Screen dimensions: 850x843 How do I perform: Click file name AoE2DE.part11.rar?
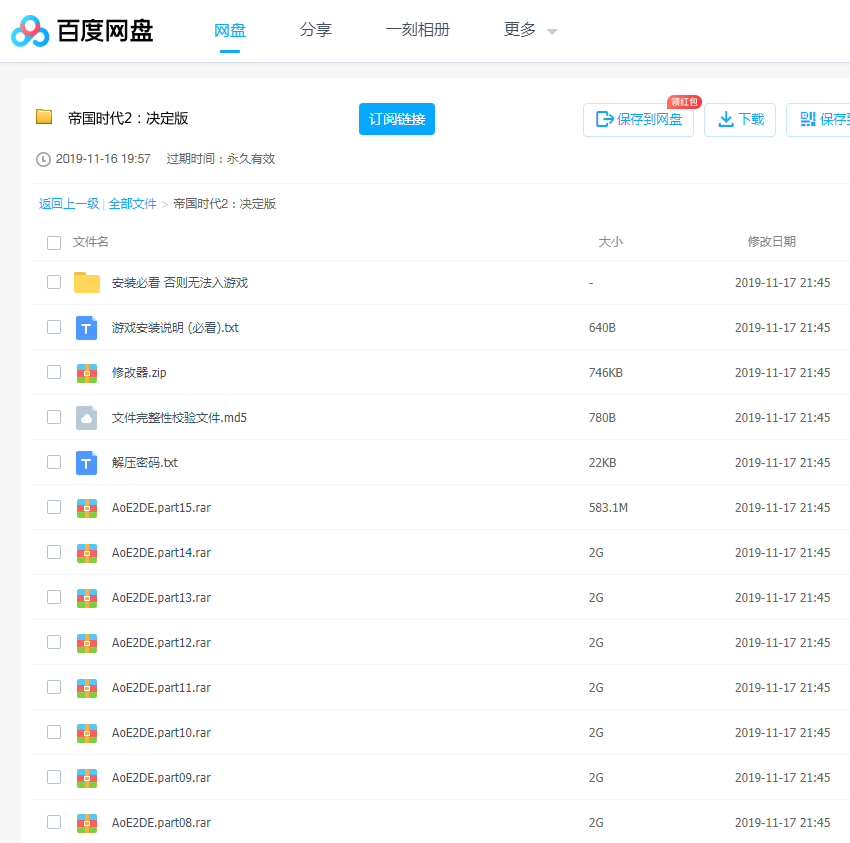tap(161, 687)
